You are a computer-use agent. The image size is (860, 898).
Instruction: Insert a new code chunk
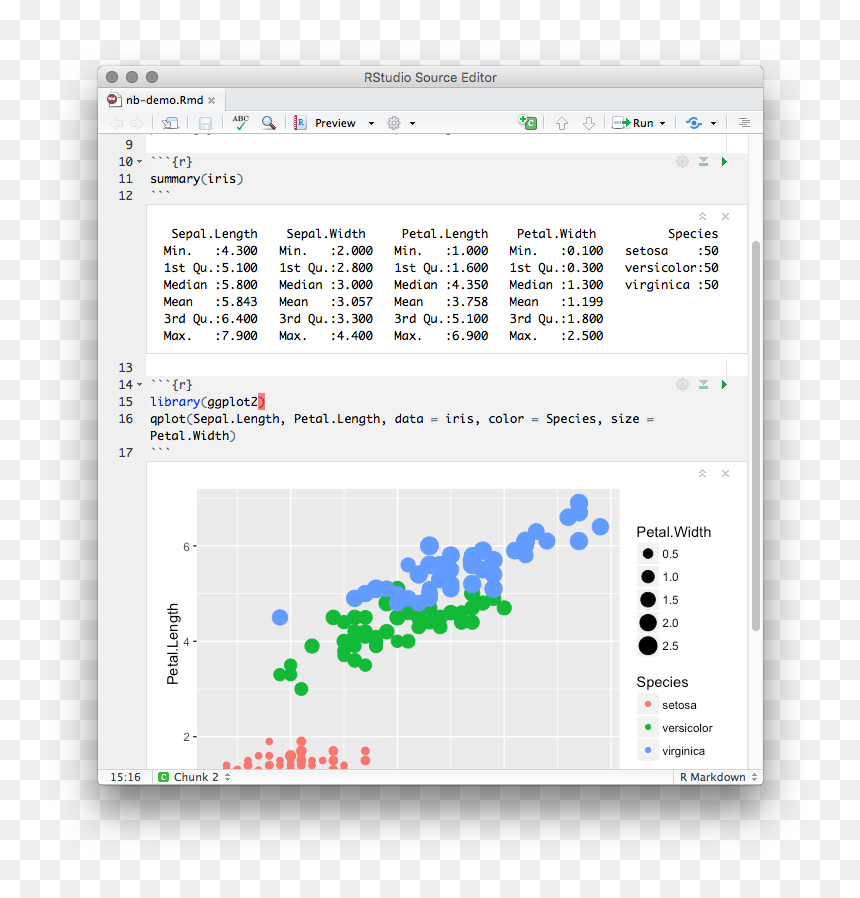pyautogui.click(x=528, y=123)
